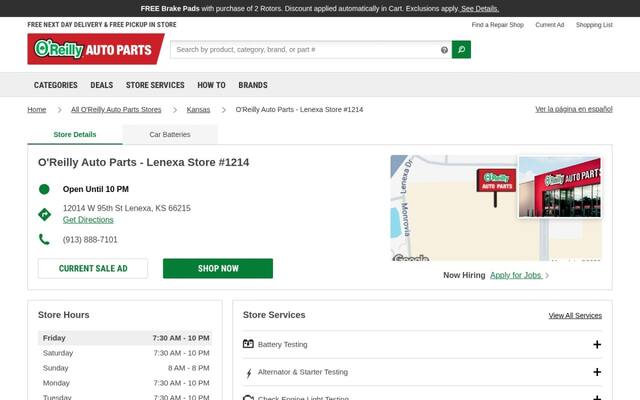
Task: Click the Alternator & Starter Testing label
Action: pos(303,372)
